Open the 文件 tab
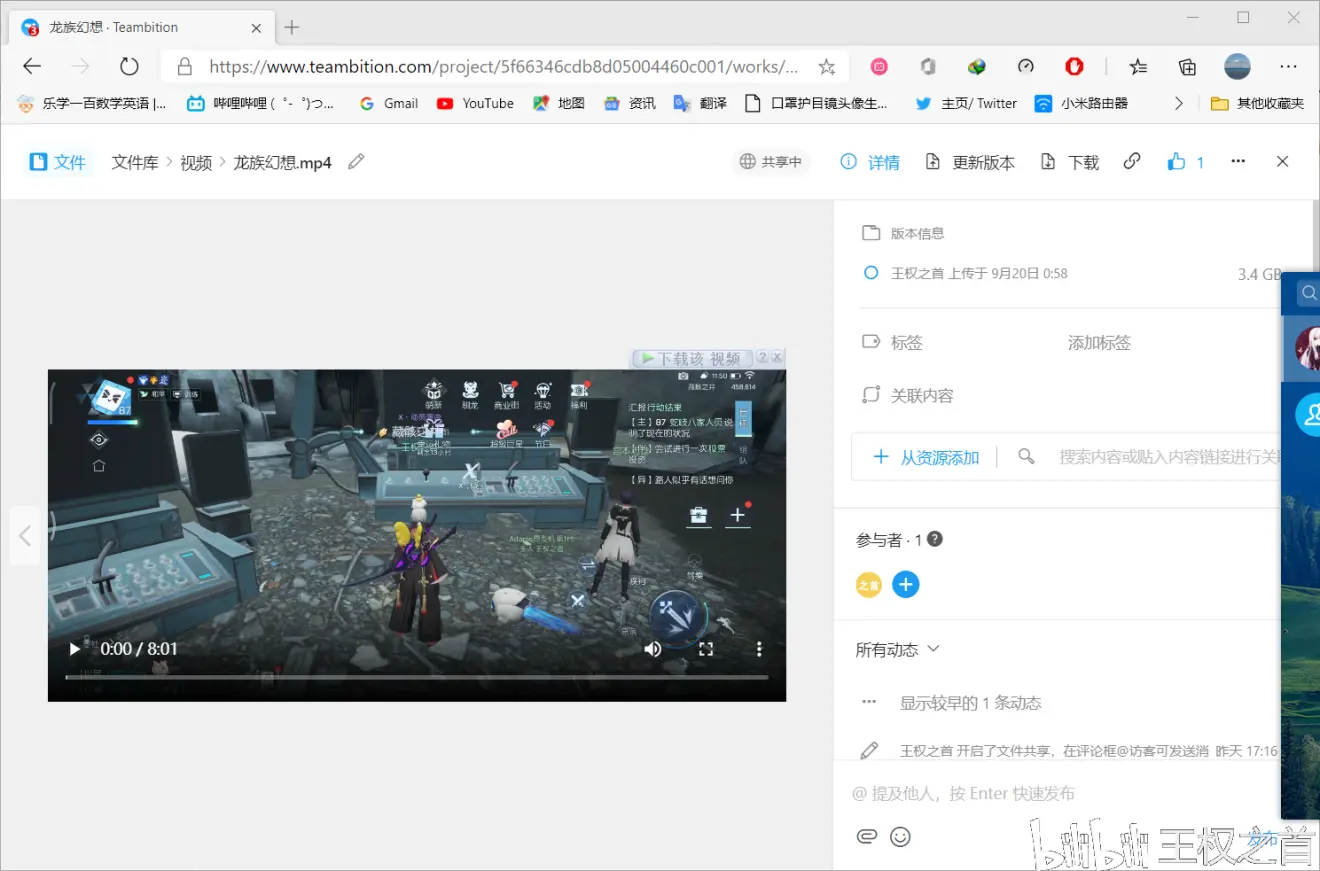Screen dimensions: 1320x871 pyautogui.click(x=58, y=162)
